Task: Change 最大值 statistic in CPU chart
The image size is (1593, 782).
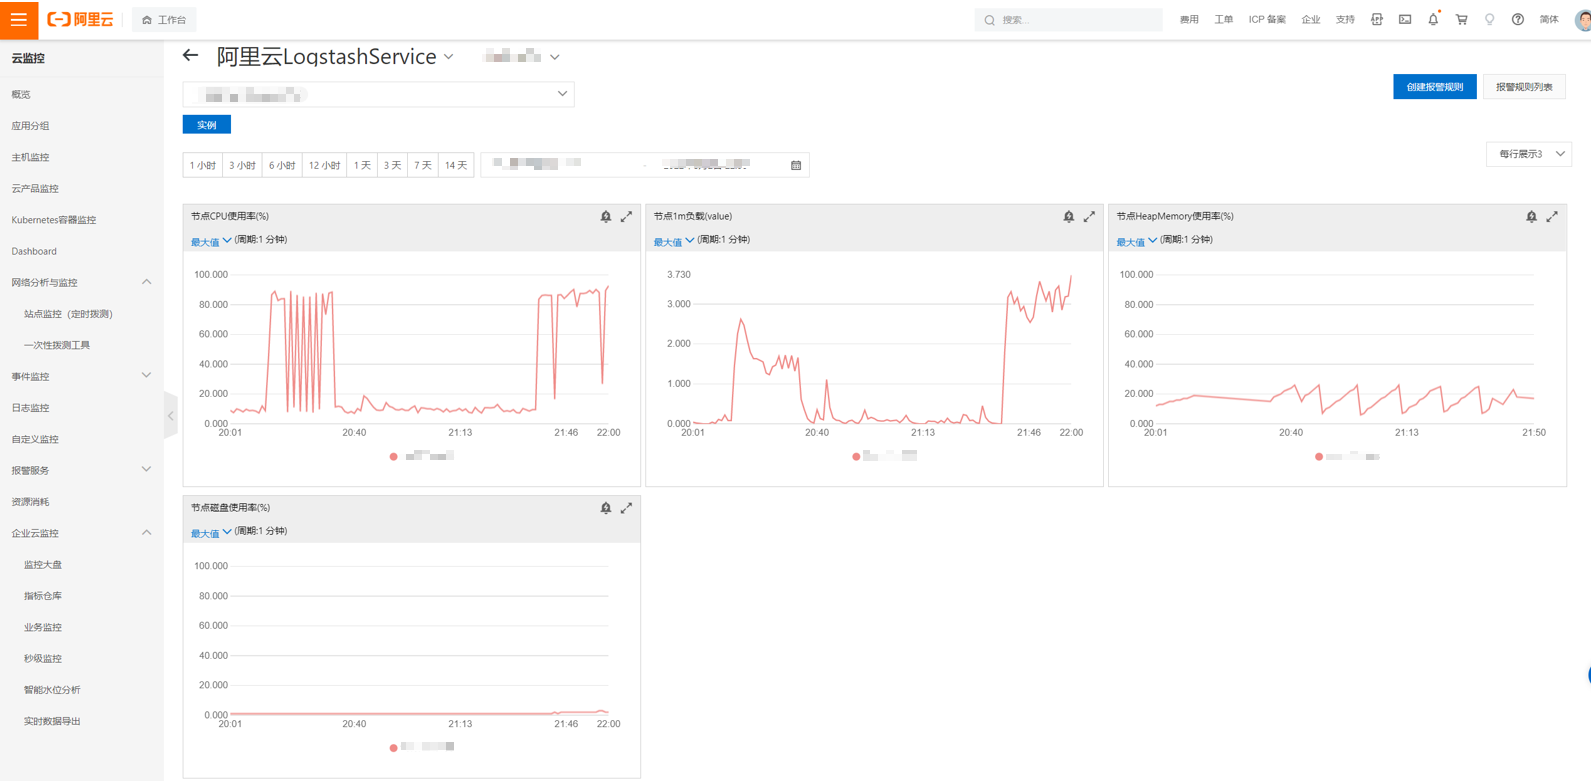Action: pyautogui.click(x=211, y=241)
